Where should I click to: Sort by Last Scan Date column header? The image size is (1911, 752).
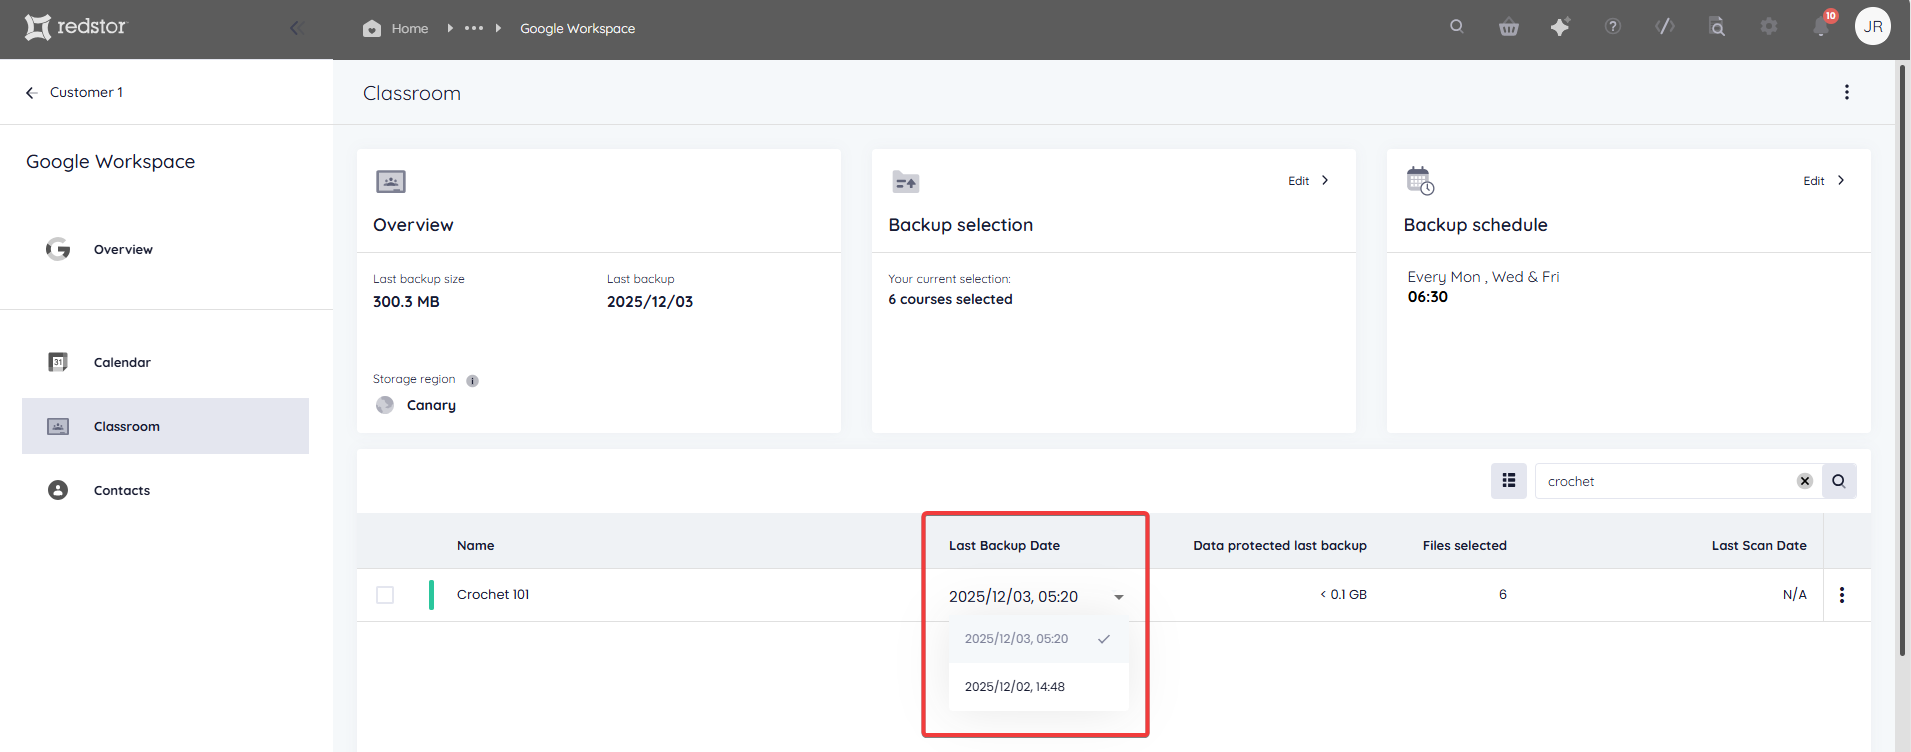(1759, 545)
